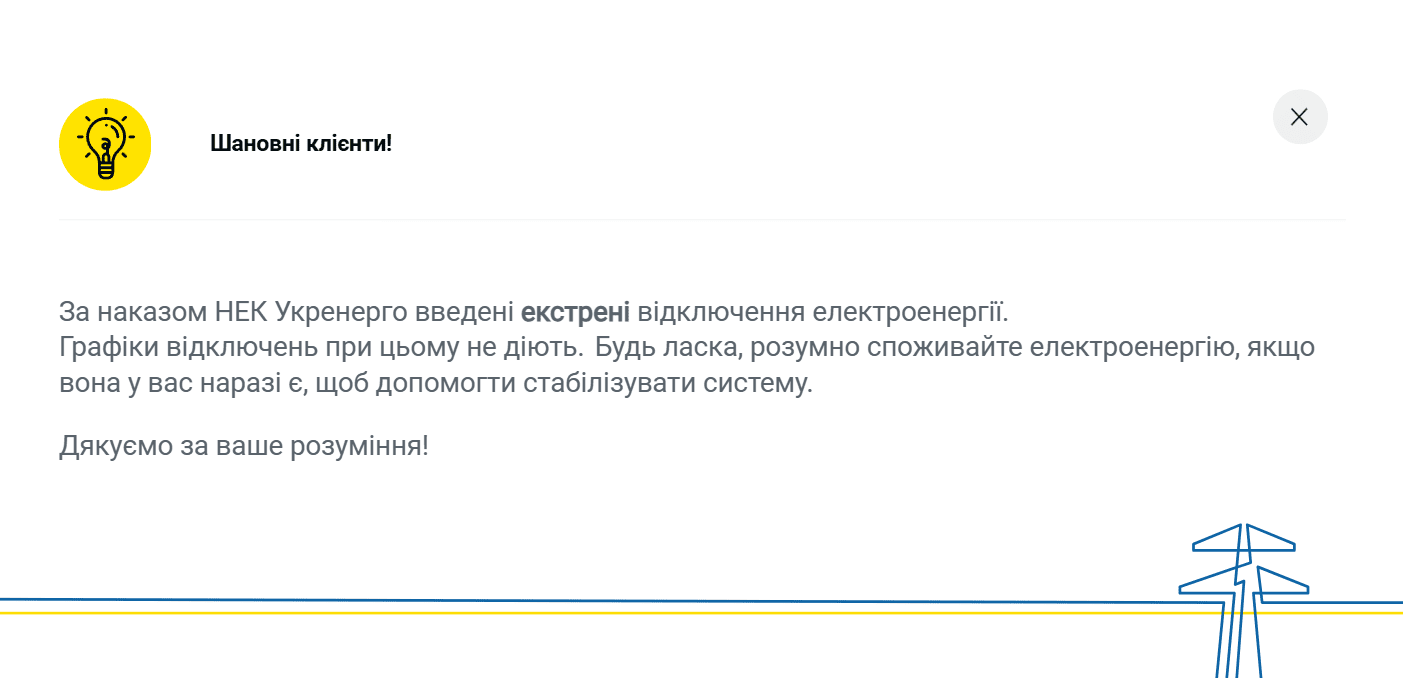The width and height of the screenshot is (1403, 678).
Task: Click the yellow lightbulb icon
Action: click(x=105, y=144)
